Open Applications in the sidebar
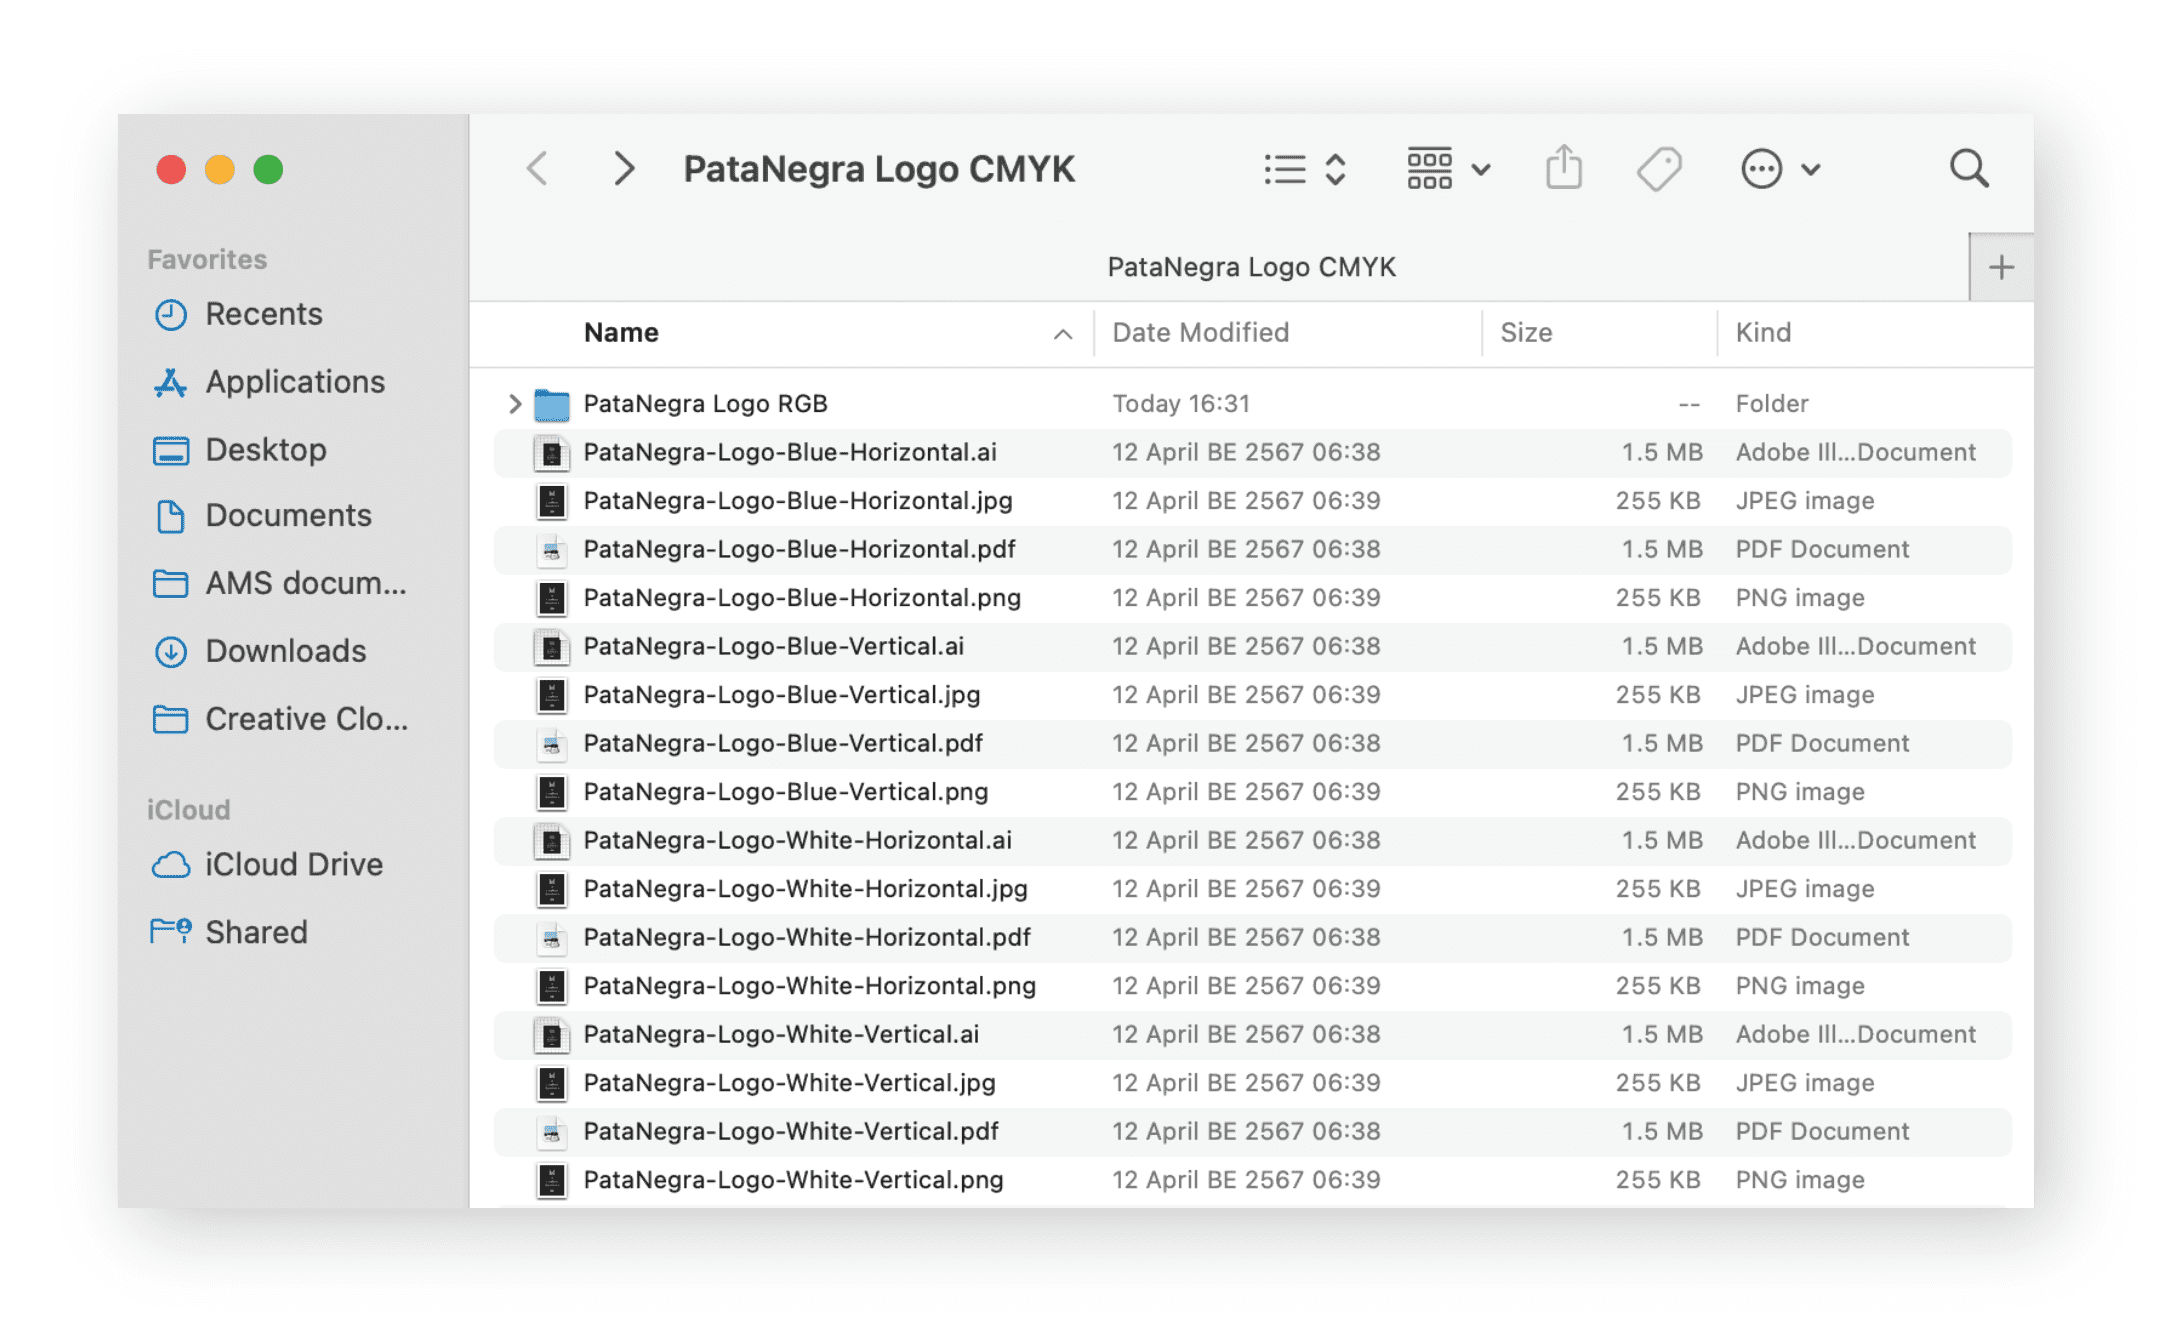 pos(294,382)
